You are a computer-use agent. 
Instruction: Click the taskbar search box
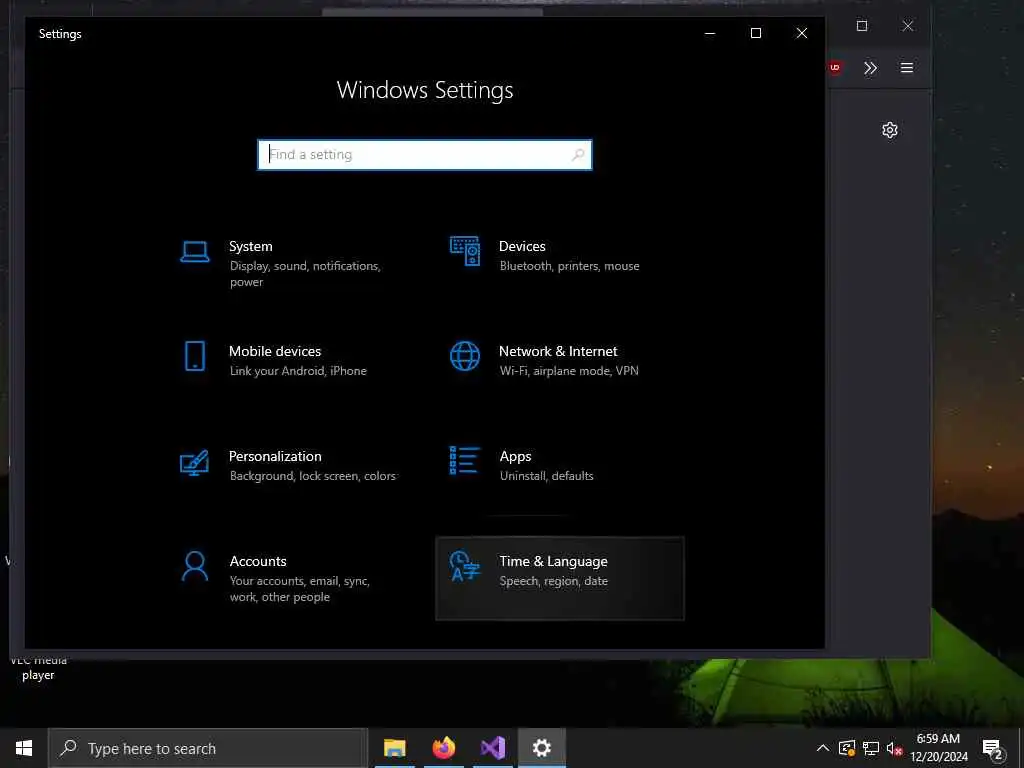click(208, 748)
